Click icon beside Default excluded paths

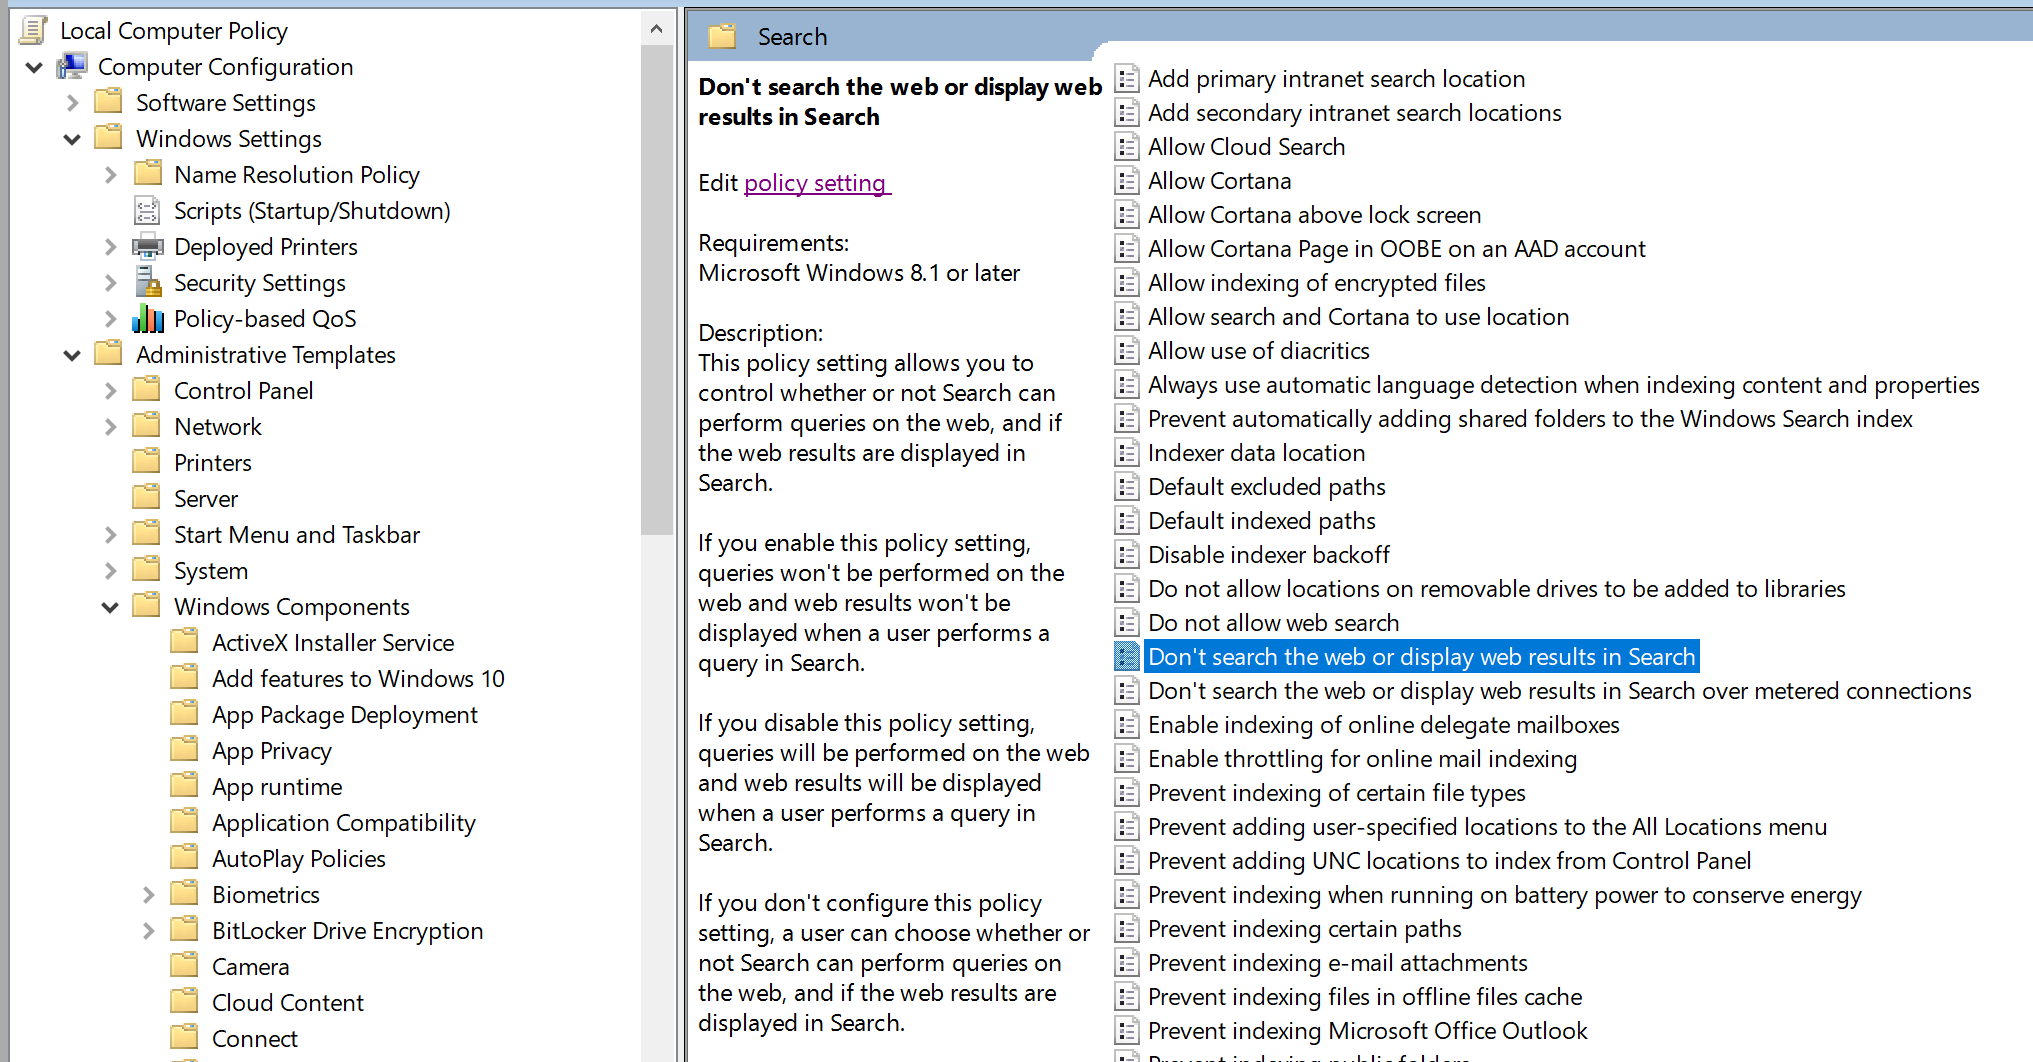(1127, 487)
